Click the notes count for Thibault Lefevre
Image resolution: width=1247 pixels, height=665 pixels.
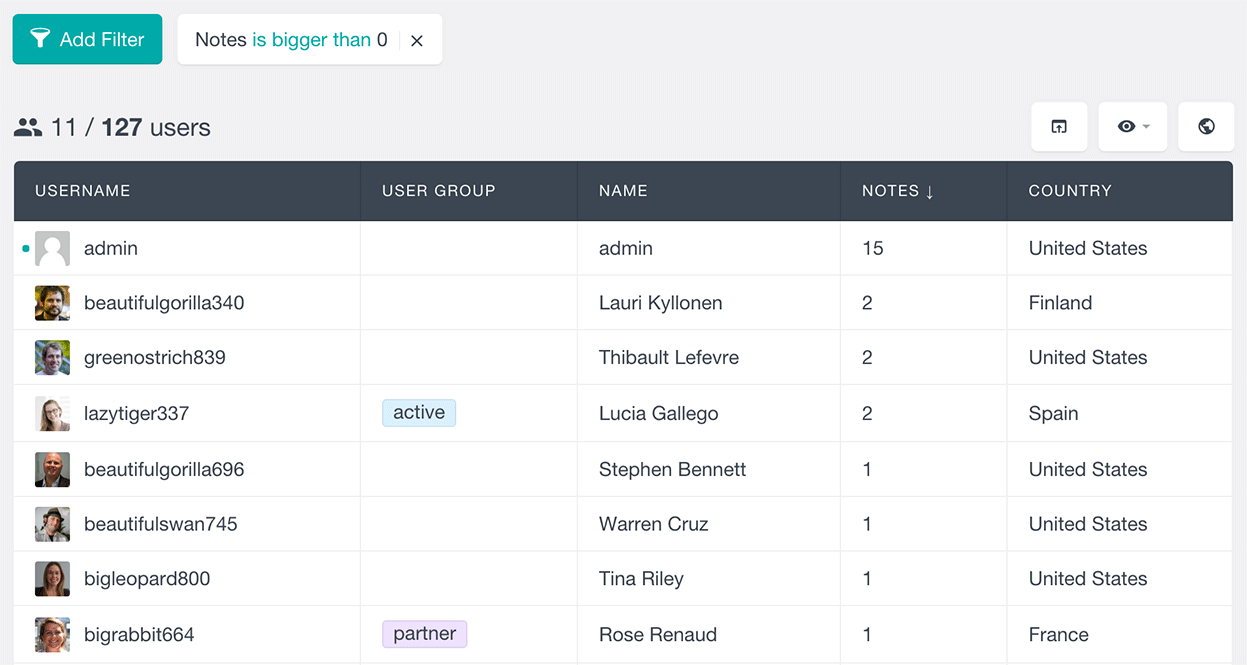(867, 357)
